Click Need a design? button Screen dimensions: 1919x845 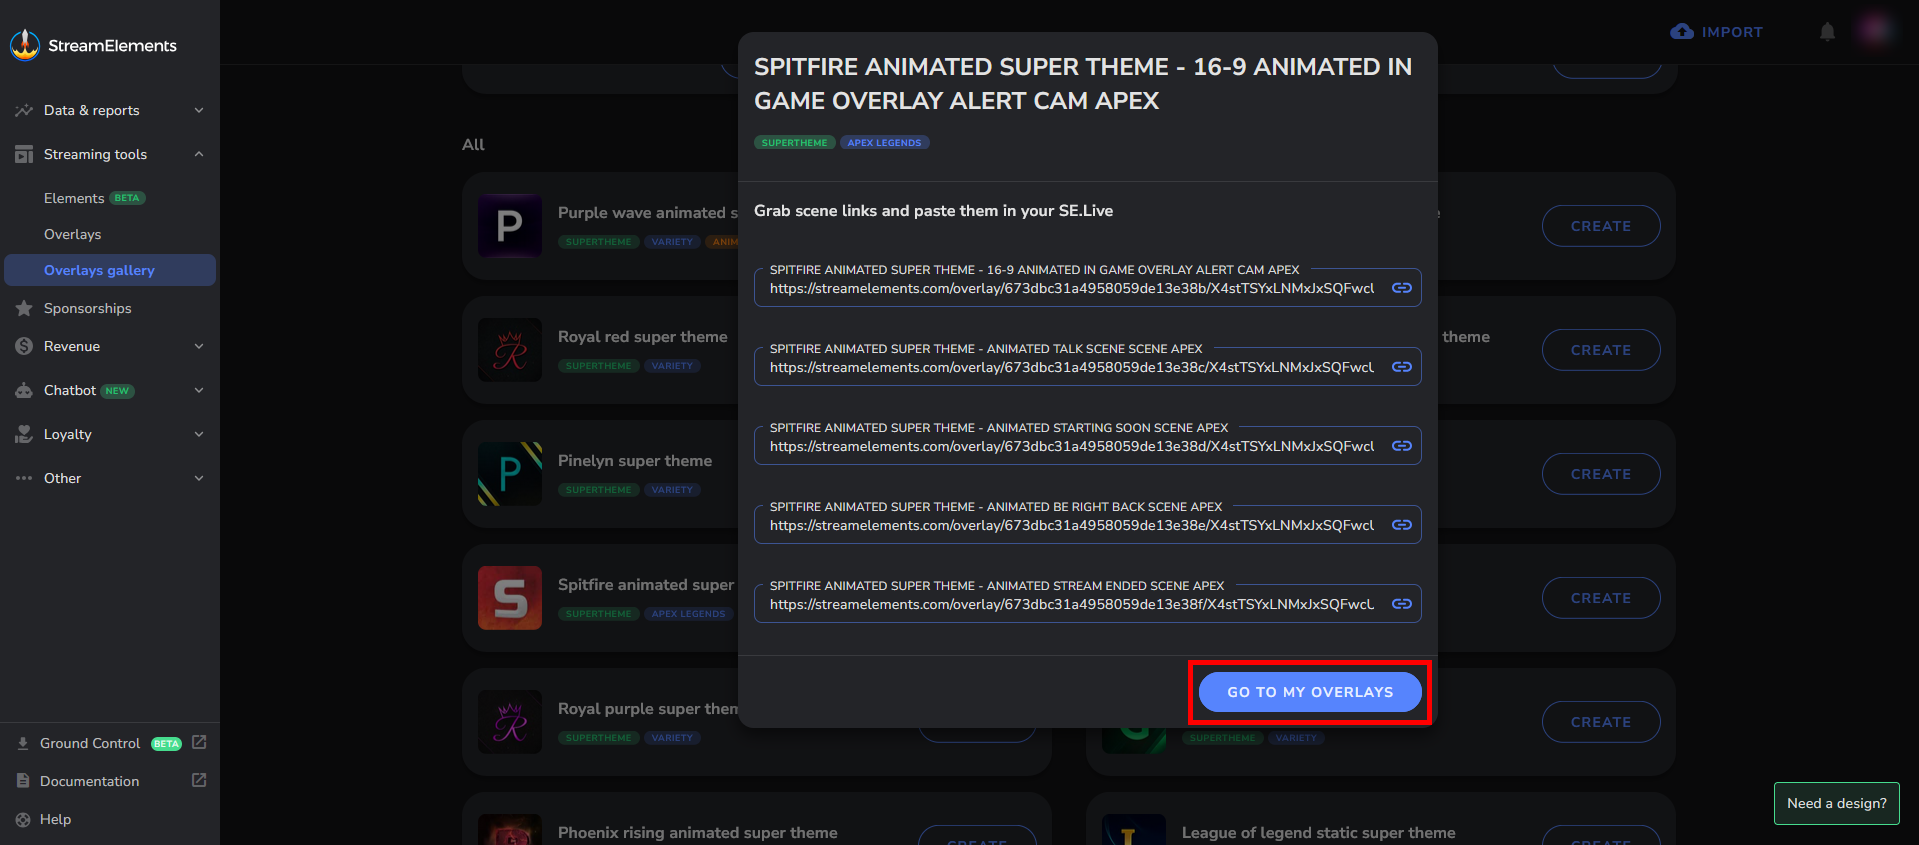pos(1836,803)
